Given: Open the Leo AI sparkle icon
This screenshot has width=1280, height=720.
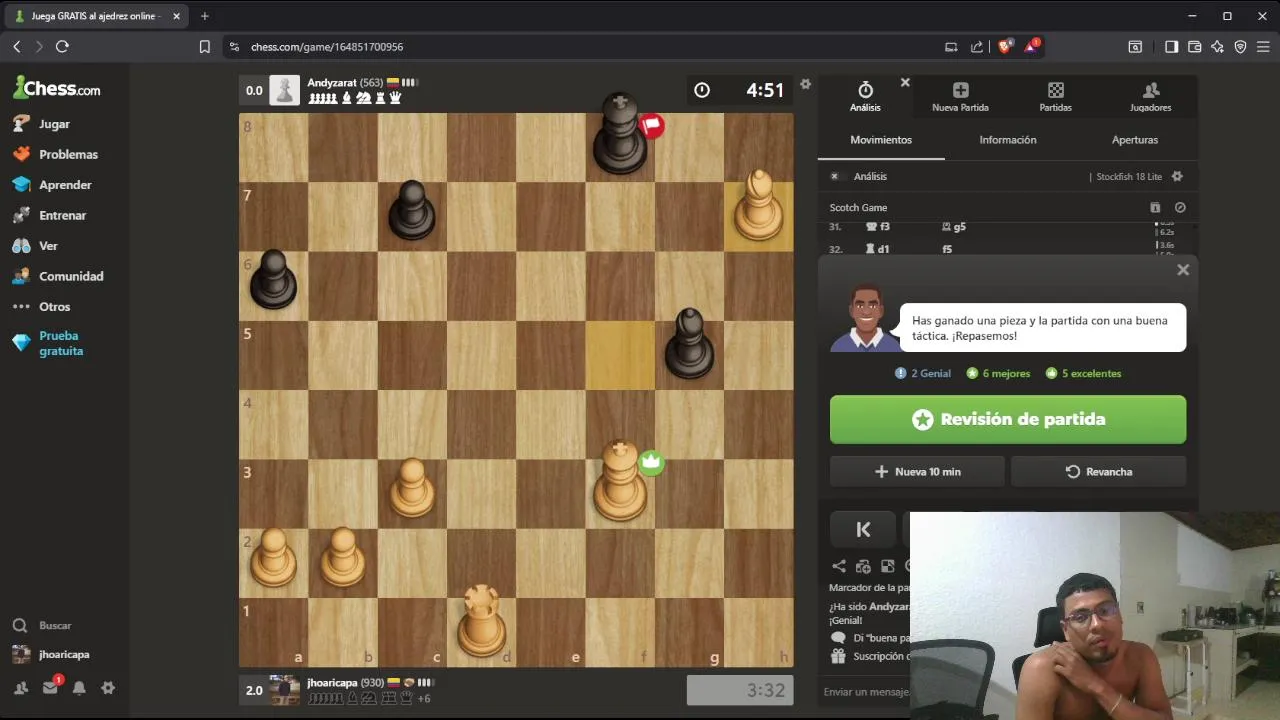Looking at the screenshot, I should pos(1217,47).
